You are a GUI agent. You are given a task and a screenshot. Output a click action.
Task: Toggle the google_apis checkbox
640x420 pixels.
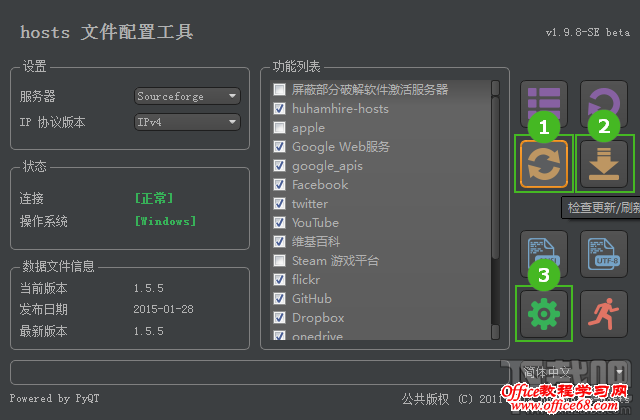[x=280, y=165]
